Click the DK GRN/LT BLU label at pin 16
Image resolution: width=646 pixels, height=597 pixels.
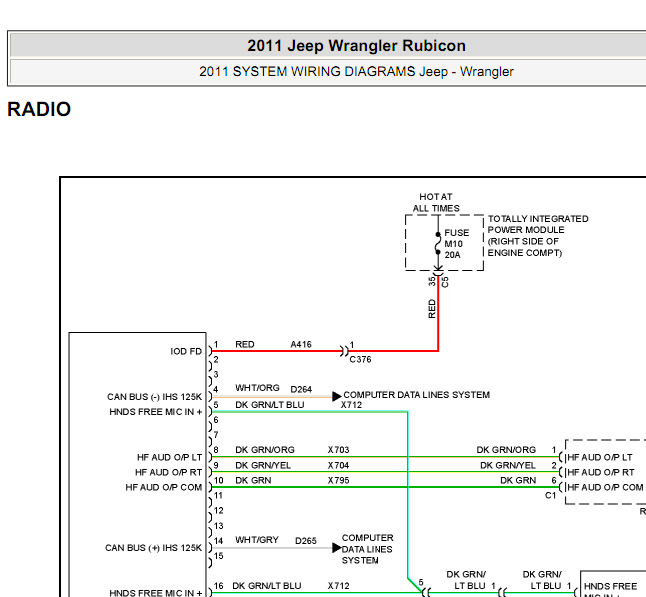267,585
